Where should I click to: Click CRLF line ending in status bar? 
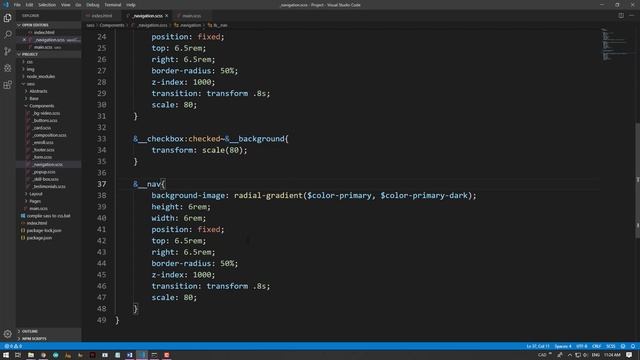tap(596, 346)
